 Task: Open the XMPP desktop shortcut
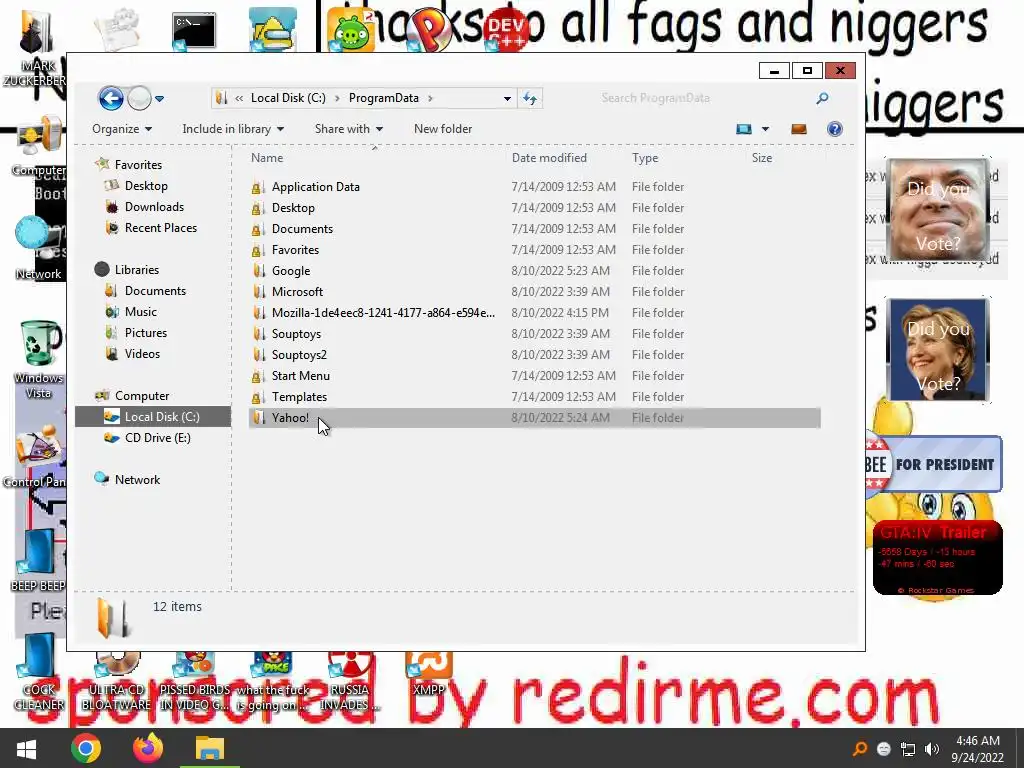(x=428, y=675)
